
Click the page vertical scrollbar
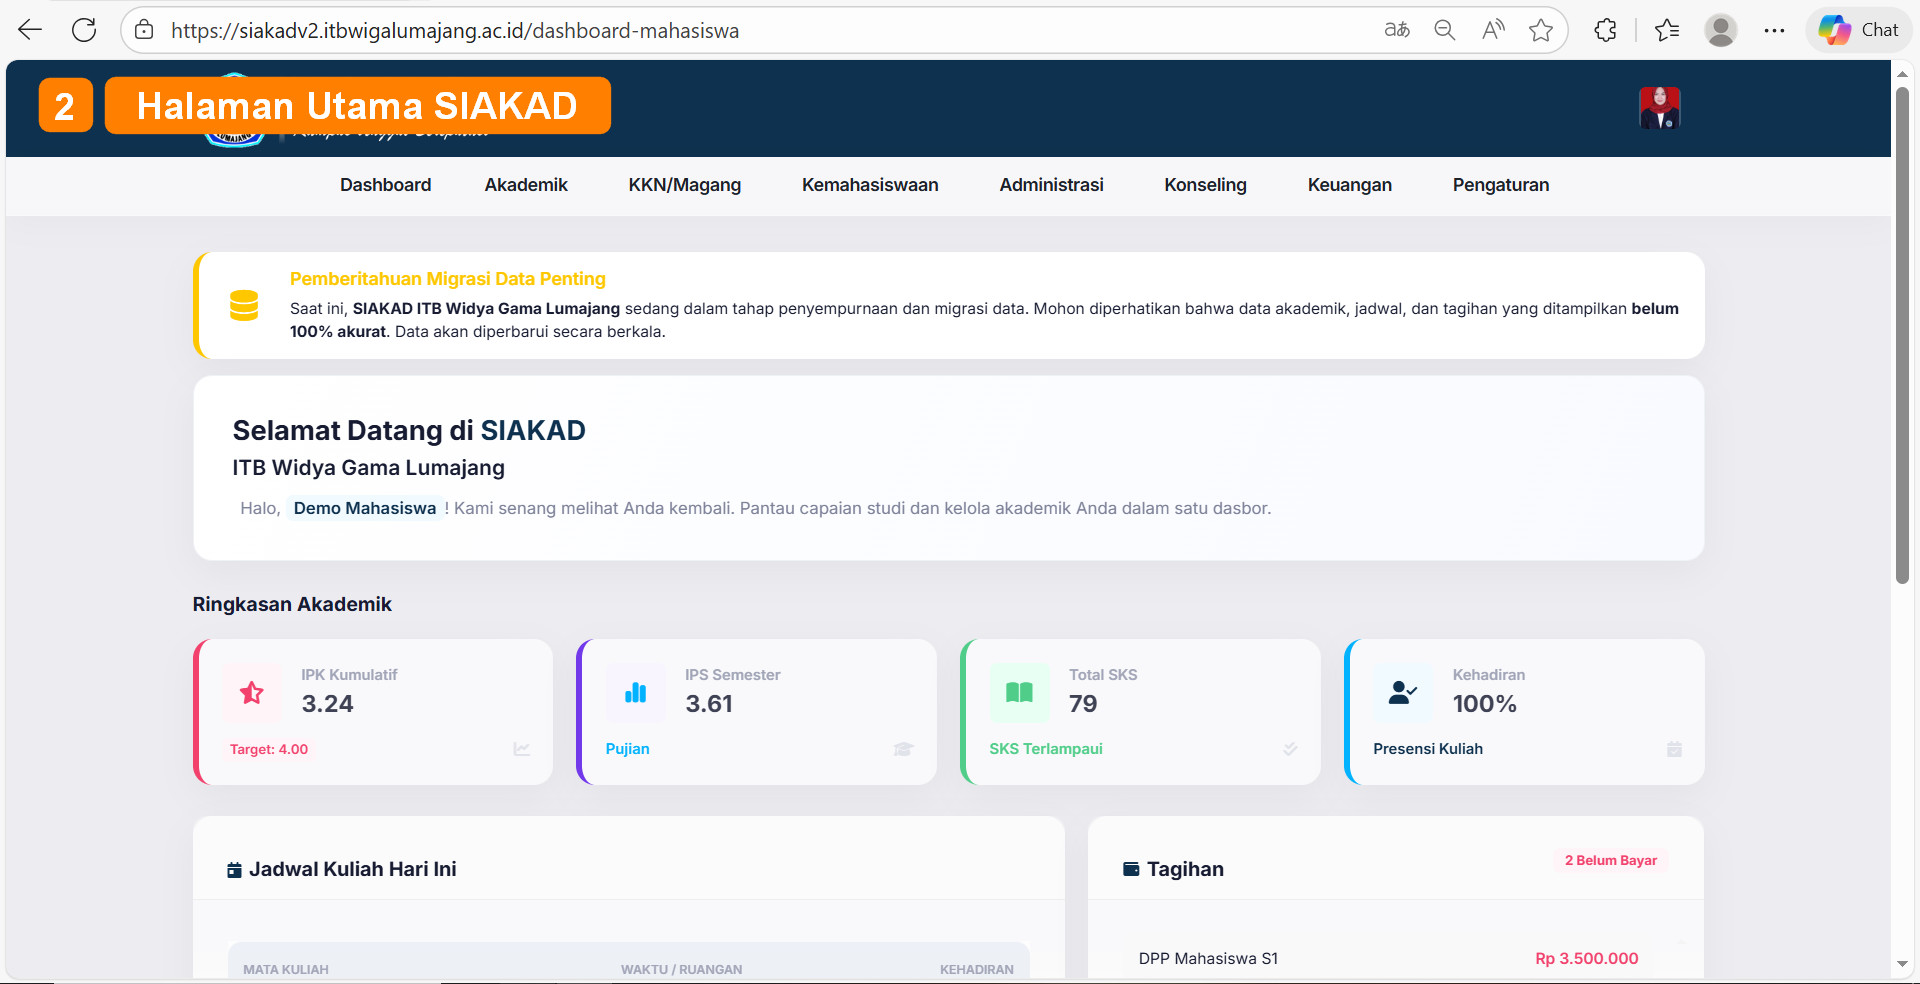(1902, 335)
